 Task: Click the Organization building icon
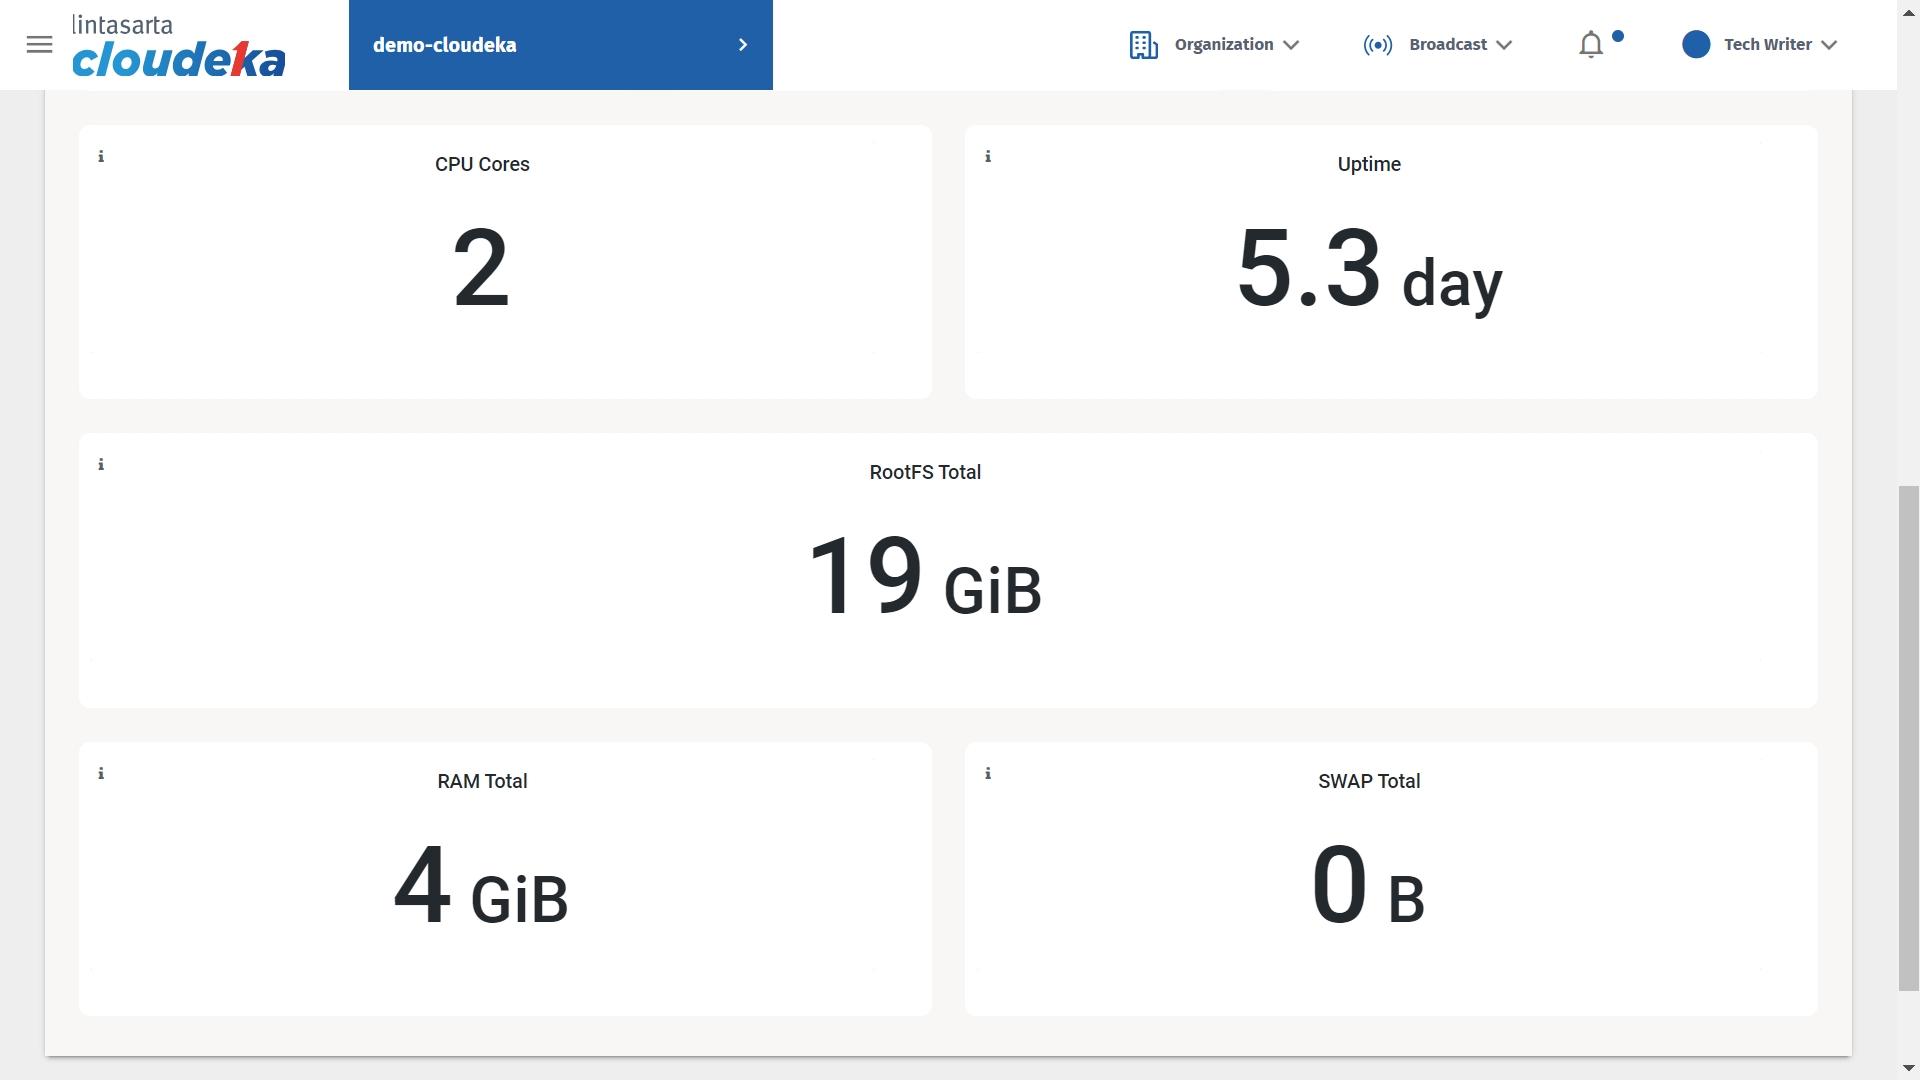1143,45
